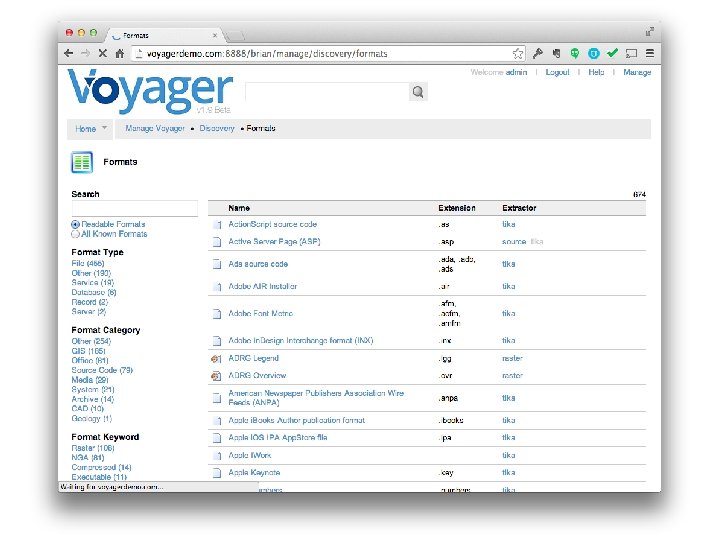
Task: Open Active Server Page (ASP) format
Action: 274,242
